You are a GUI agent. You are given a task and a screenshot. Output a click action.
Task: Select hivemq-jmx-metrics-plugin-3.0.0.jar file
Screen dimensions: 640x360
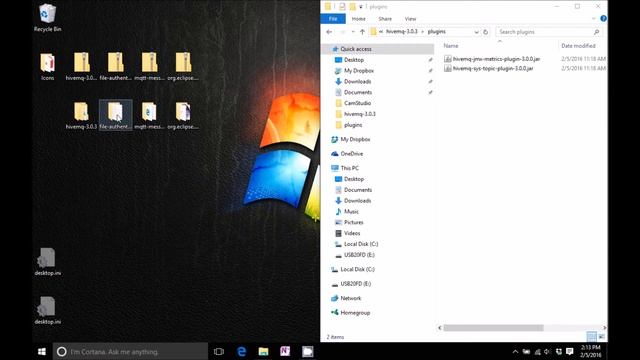[x=492, y=59]
